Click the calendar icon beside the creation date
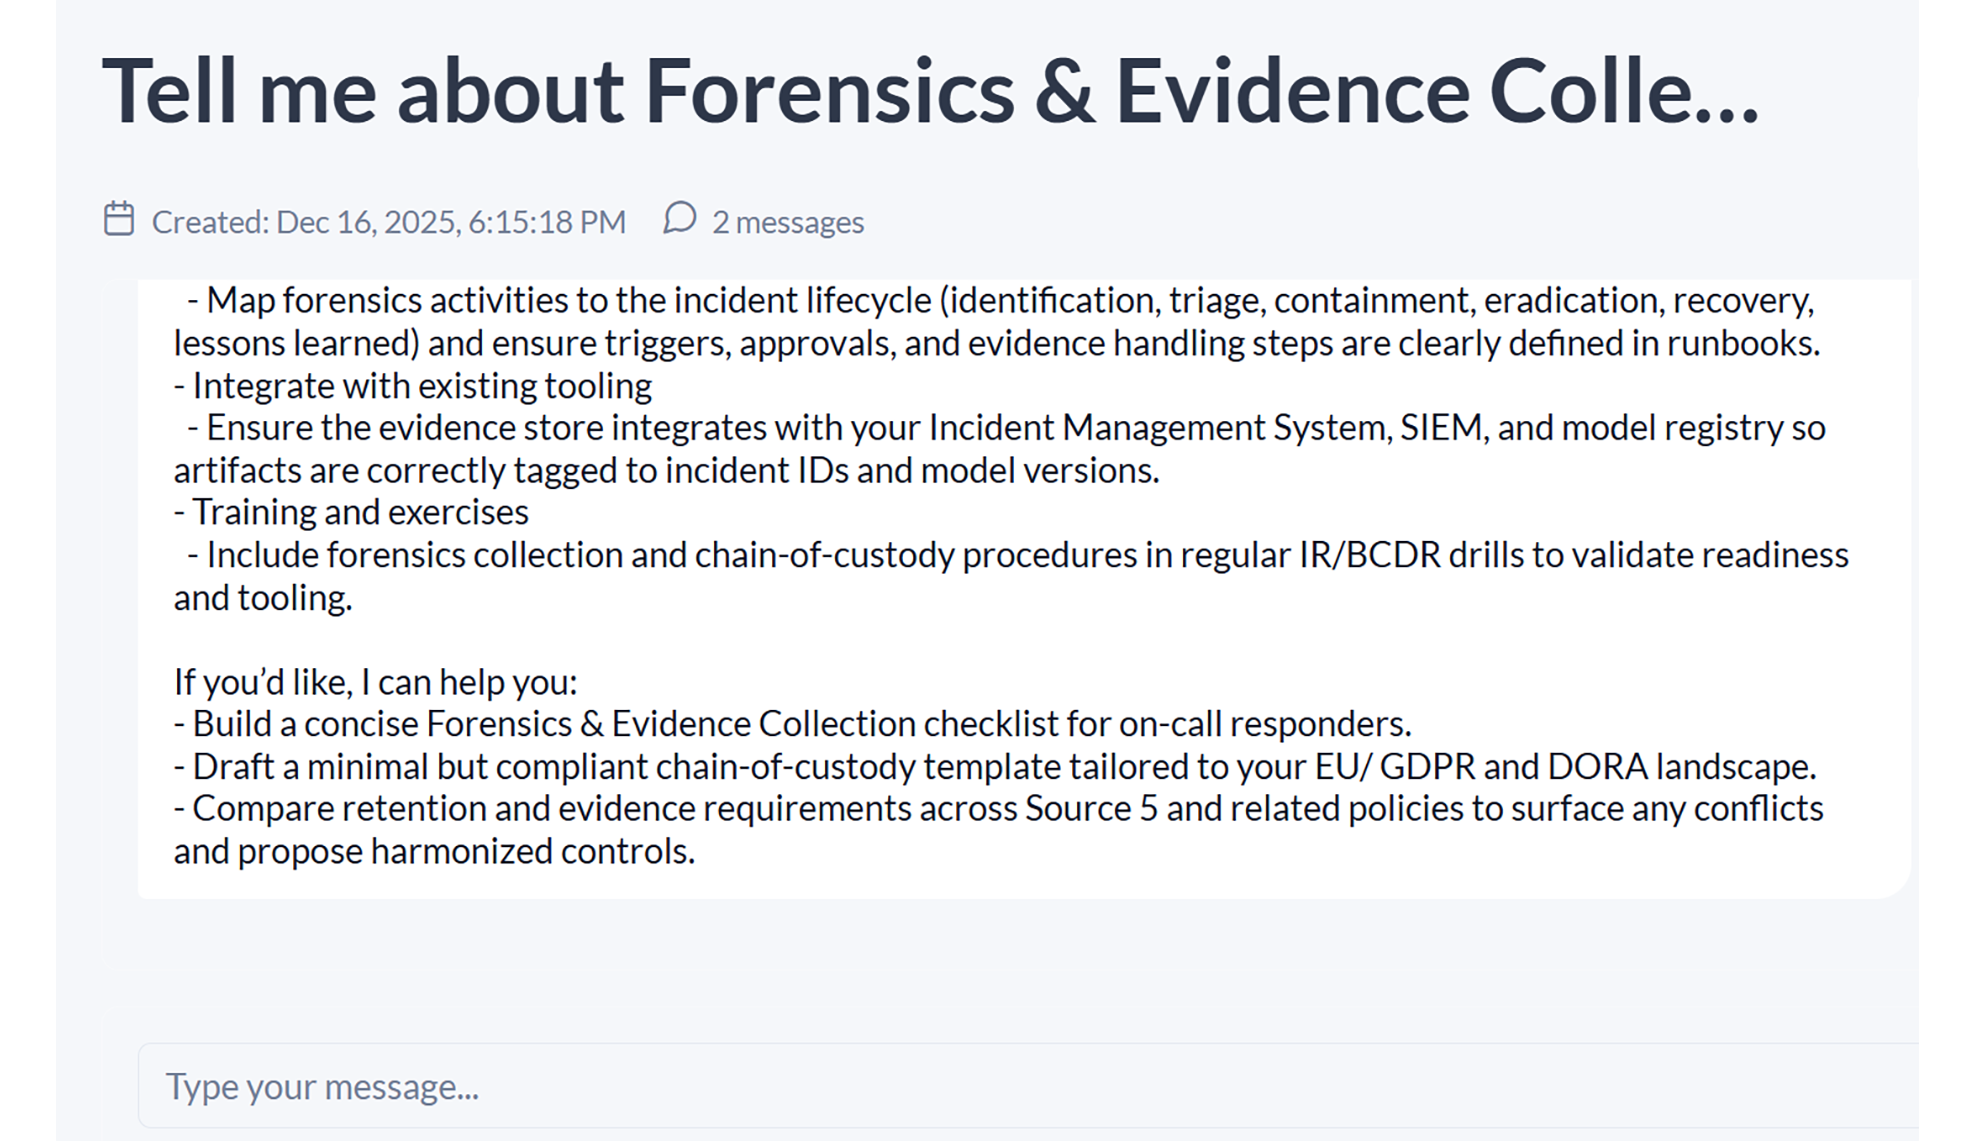 click(x=119, y=220)
